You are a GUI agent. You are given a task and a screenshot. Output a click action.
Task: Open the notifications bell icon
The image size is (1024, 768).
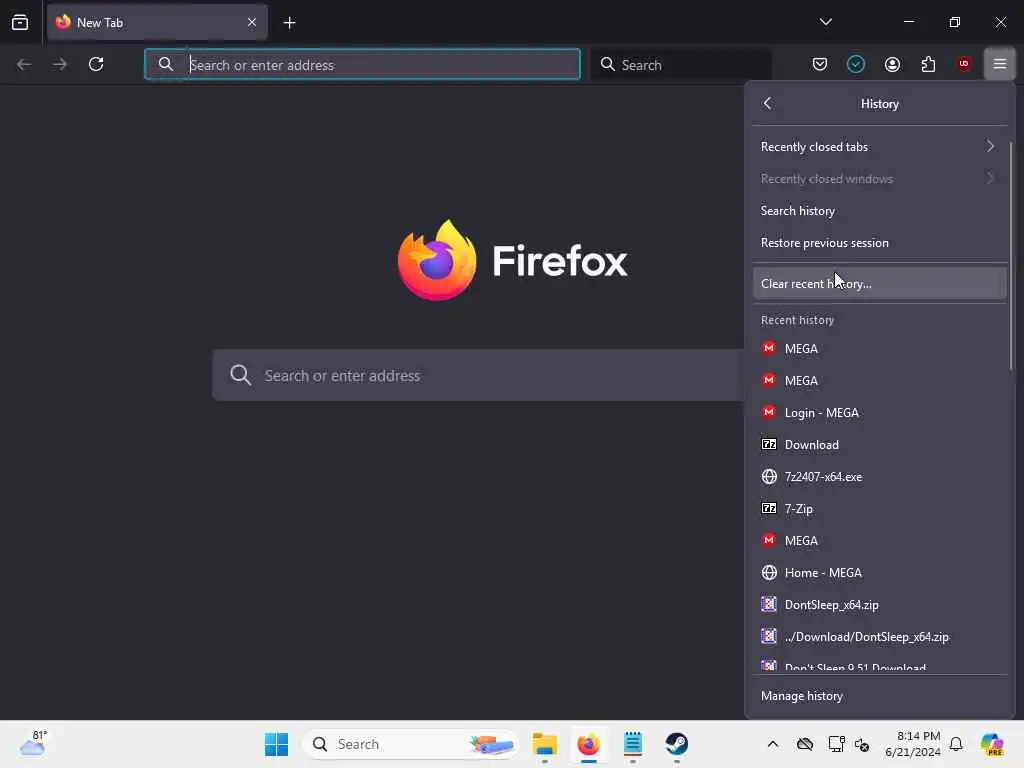coord(956,744)
